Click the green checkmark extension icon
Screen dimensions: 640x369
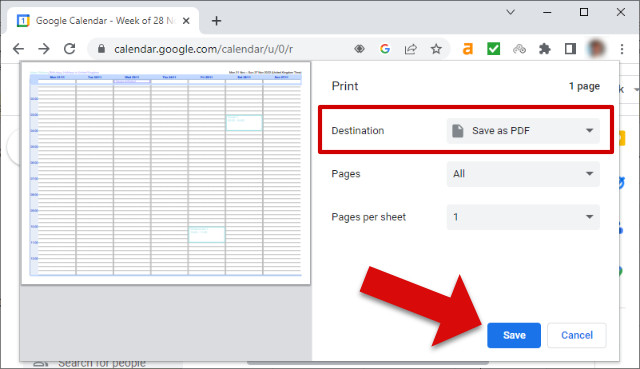click(493, 49)
